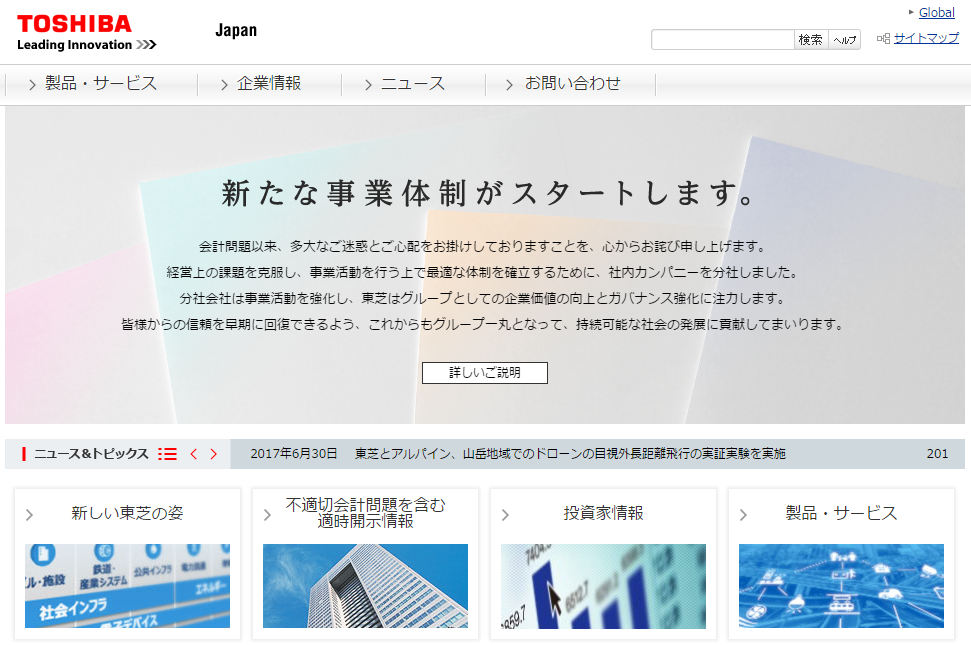Open the 新しい東芝の姿 card title

pyautogui.click(x=127, y=513)
